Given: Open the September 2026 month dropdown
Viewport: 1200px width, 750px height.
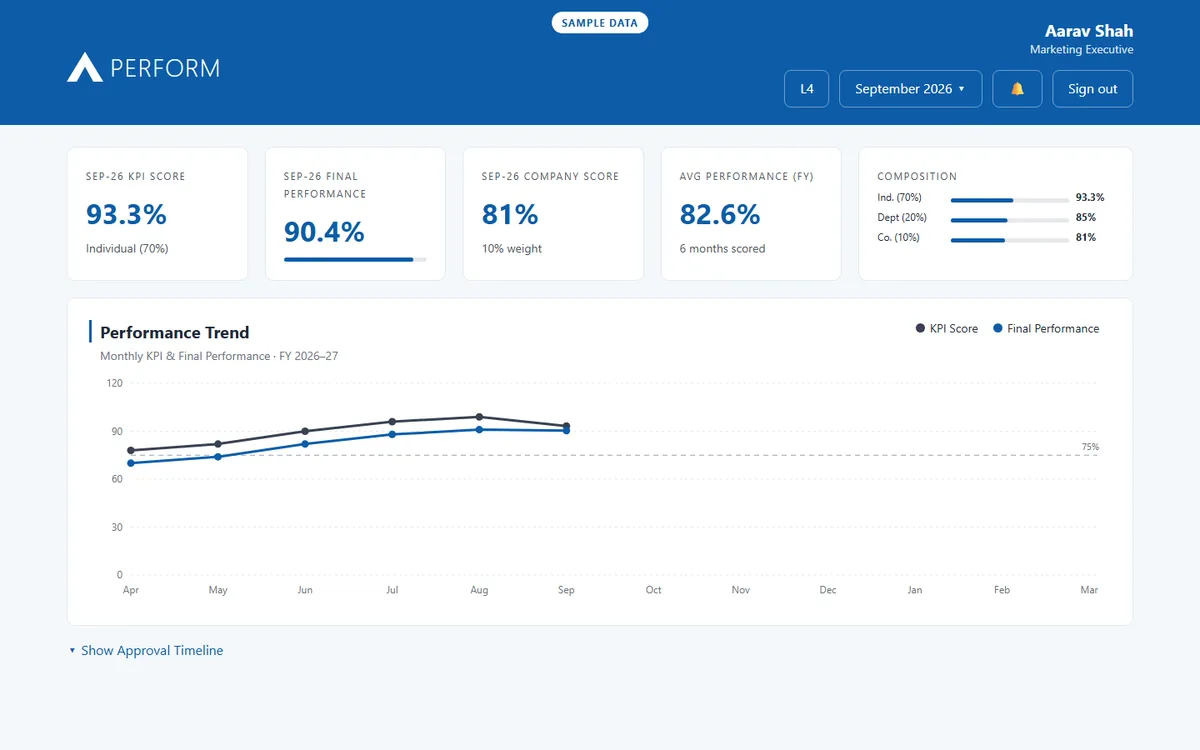Looking at the screenshot, I should 910,89.
